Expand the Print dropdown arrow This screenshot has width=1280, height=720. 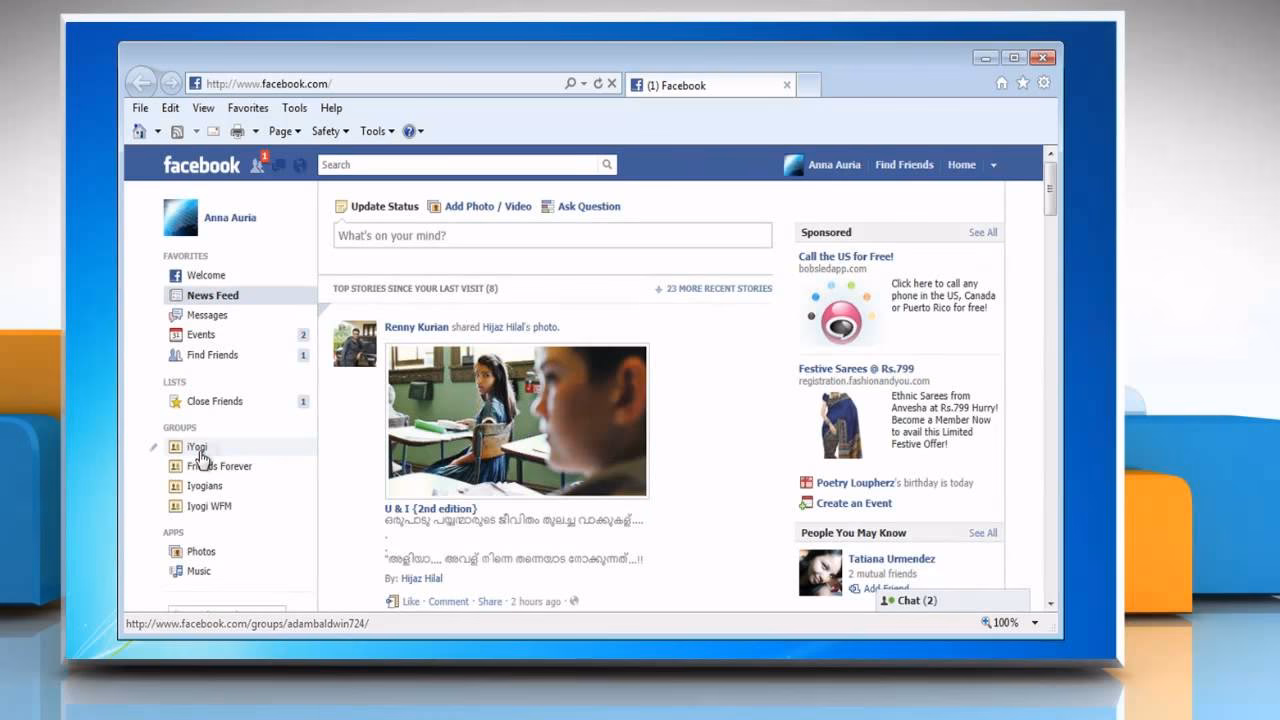coord(255,131)
